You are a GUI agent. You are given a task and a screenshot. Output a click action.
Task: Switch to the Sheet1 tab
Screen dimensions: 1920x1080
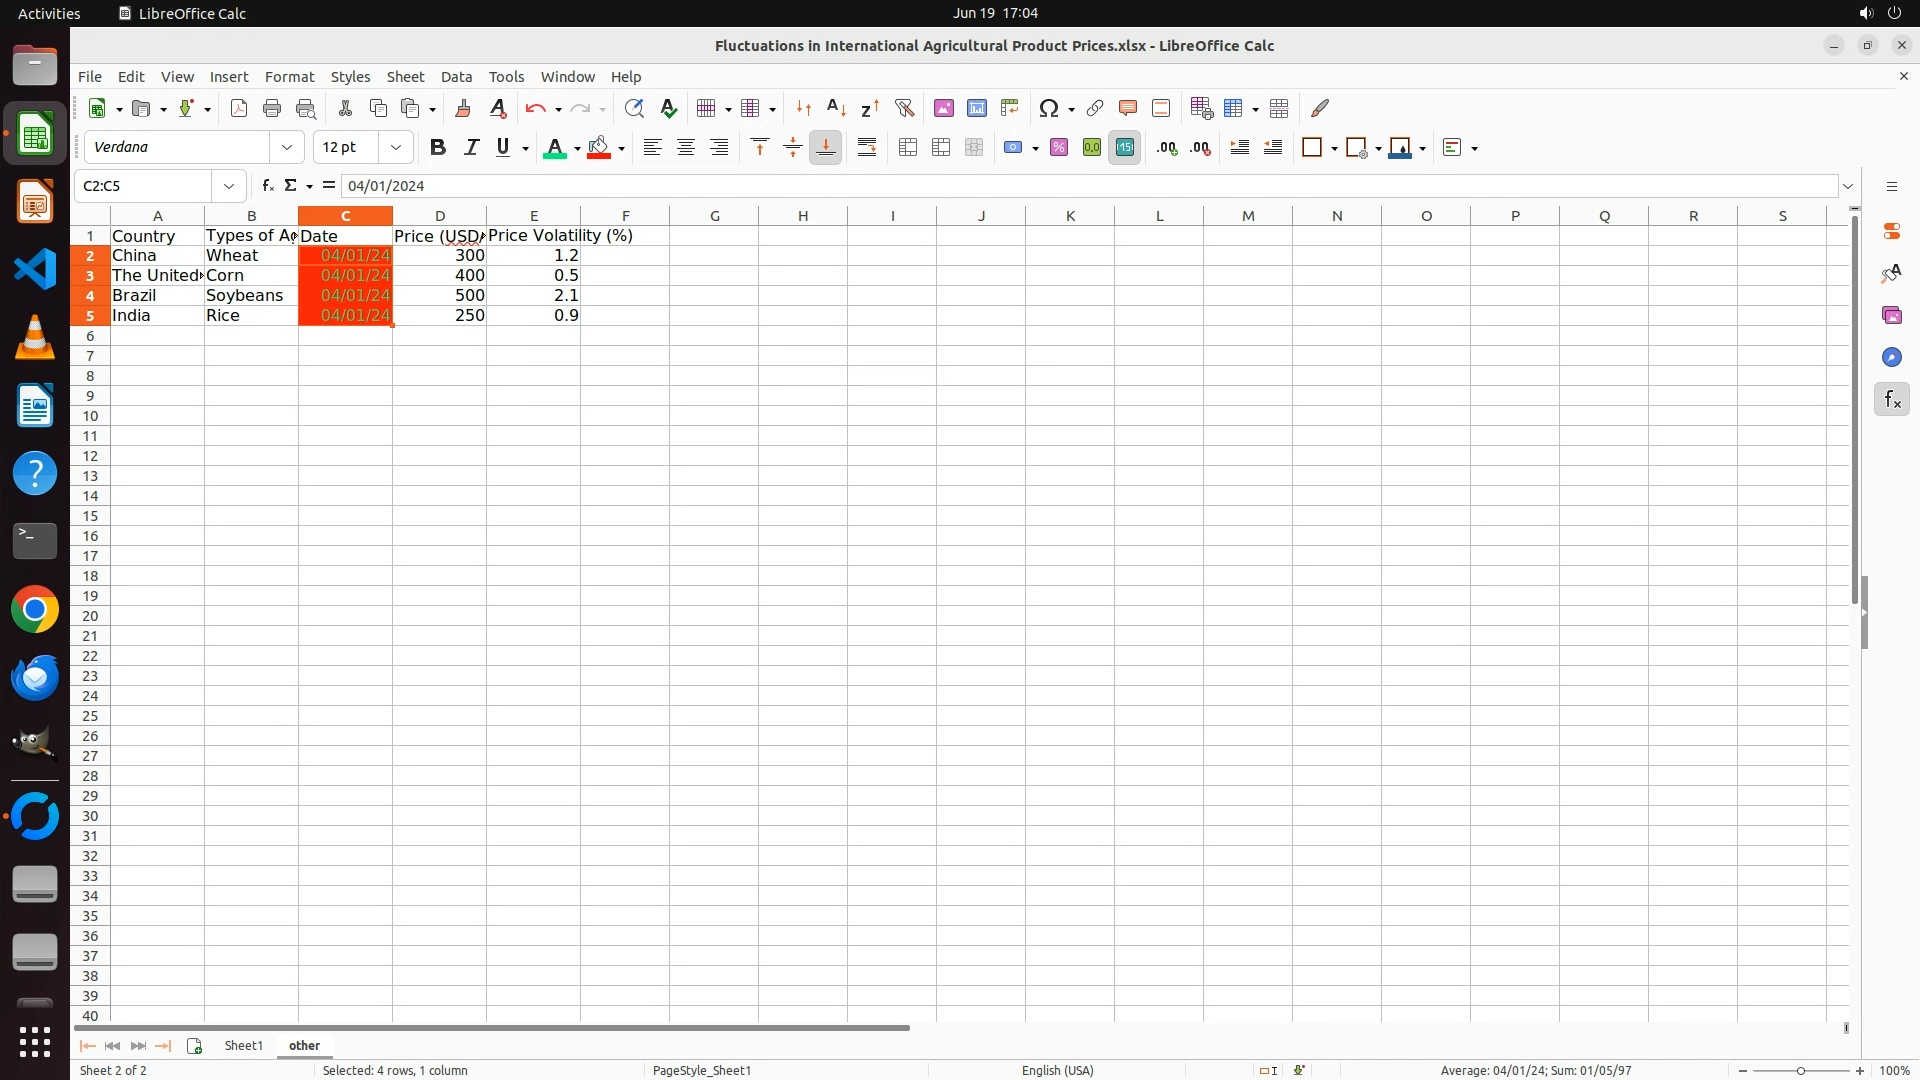243,1046
